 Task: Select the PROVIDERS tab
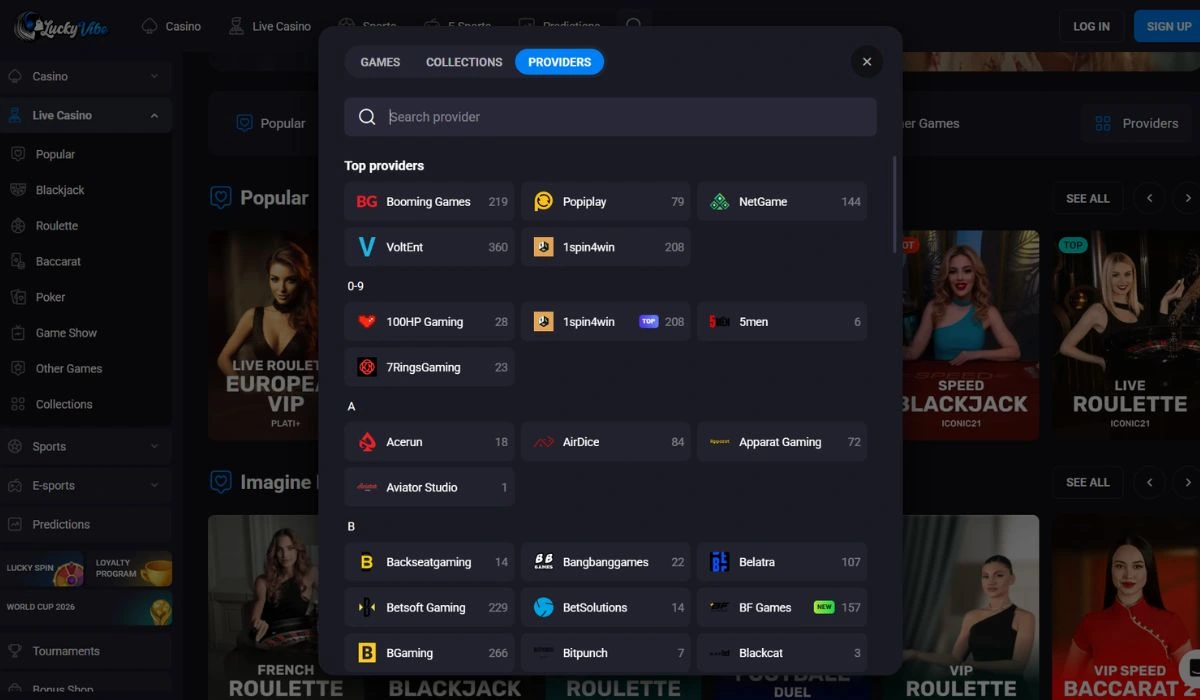click(x=559, y=62)
